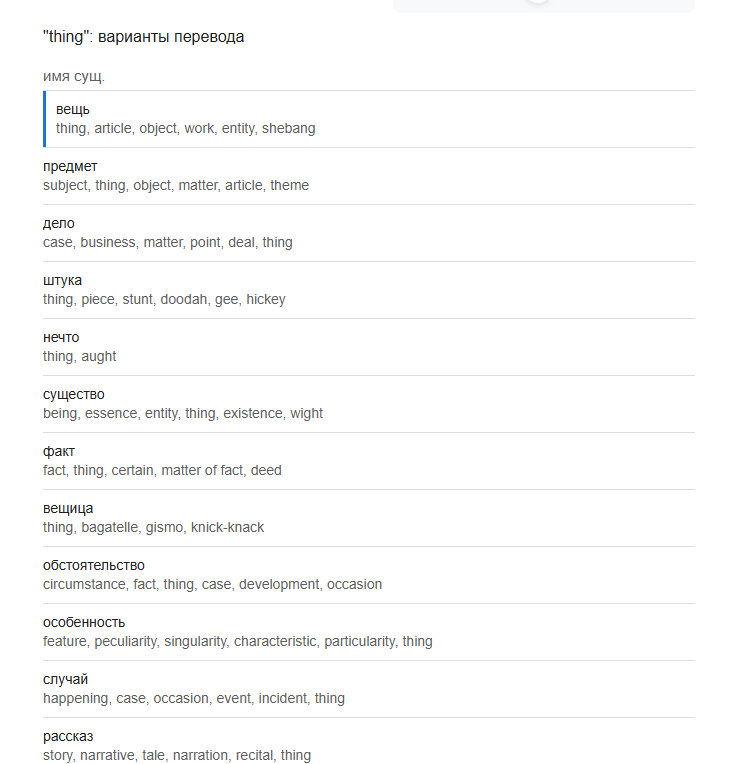Image resolution: width=743 pixels, height=764 pixels.
Task: Click the synonym shebang
Action: [x=288, y=129]
